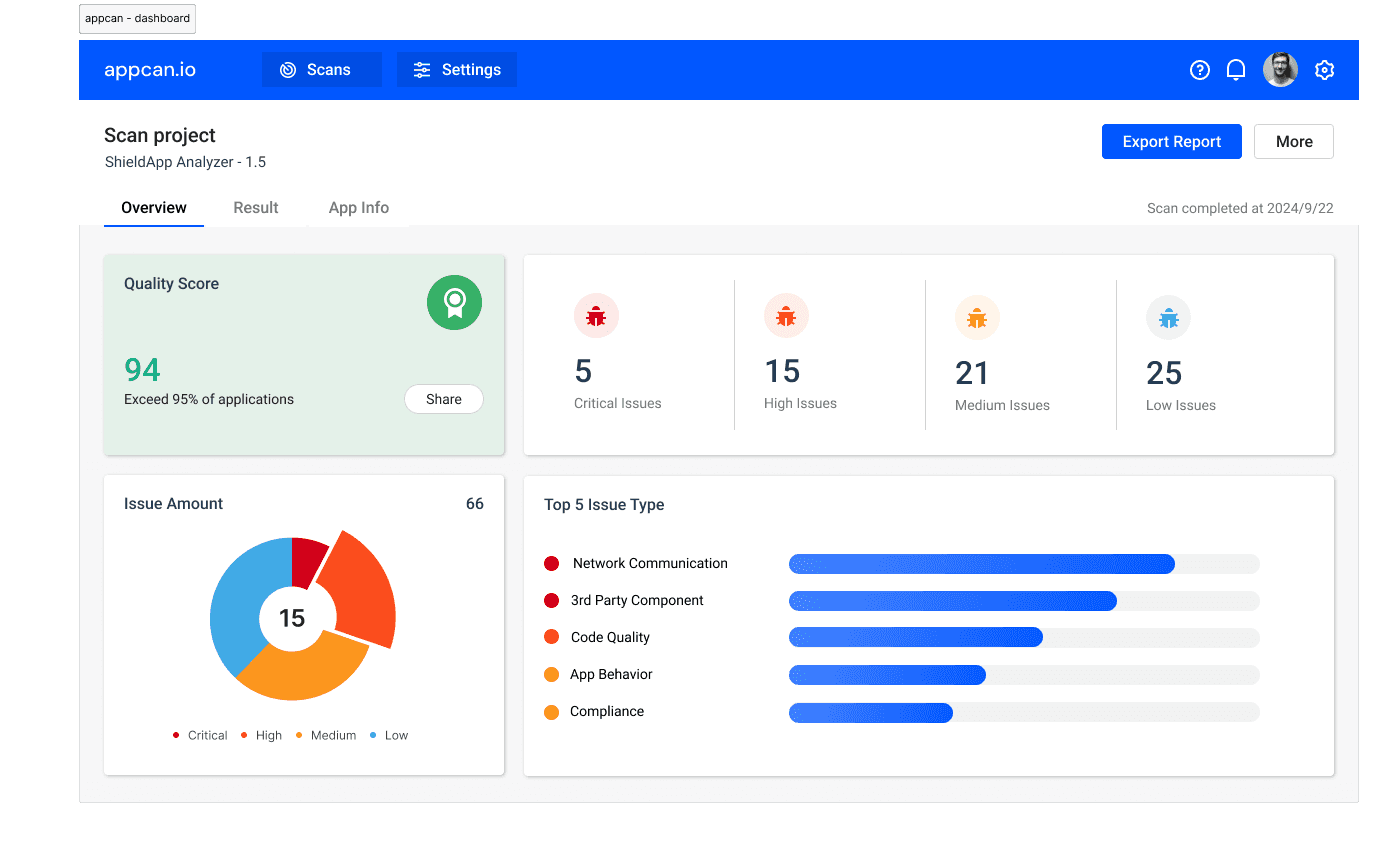Expand the More options button
This screenshot has height=843, width=1399.
[1294, 142]
